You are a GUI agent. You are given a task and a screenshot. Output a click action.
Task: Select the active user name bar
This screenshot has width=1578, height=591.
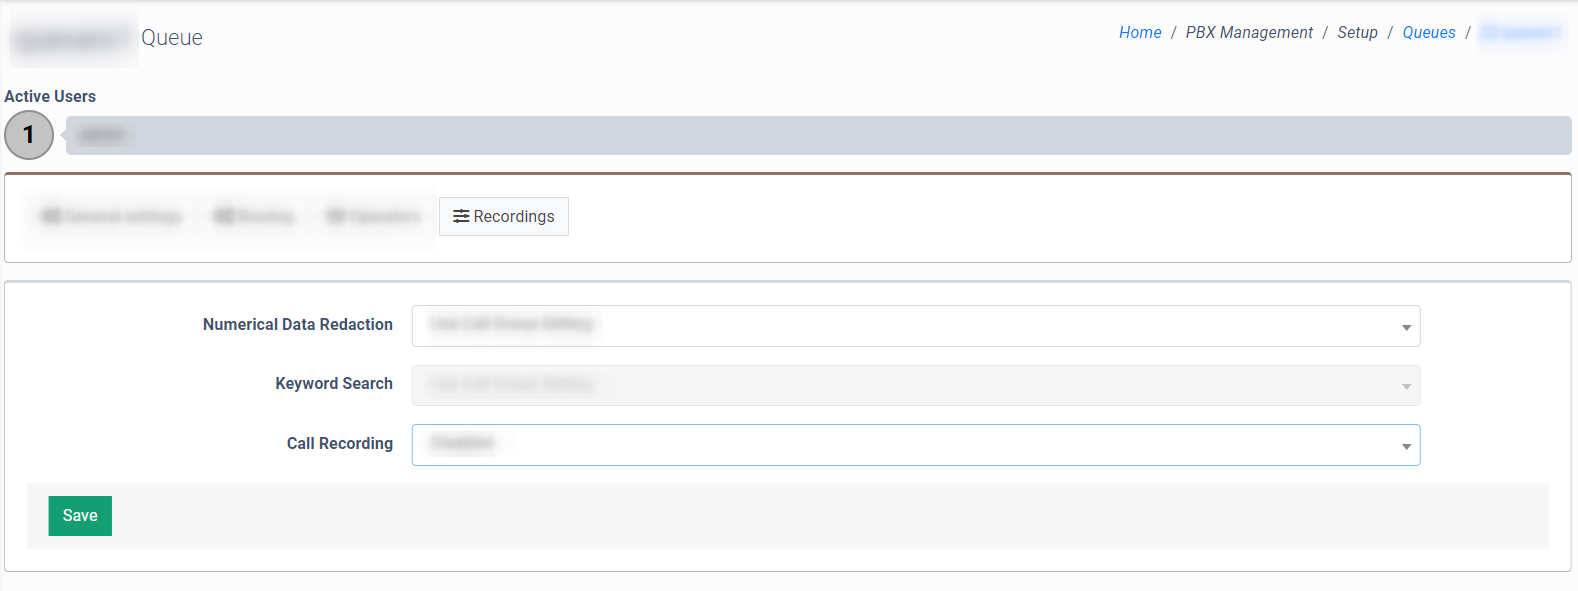(818, 135)
